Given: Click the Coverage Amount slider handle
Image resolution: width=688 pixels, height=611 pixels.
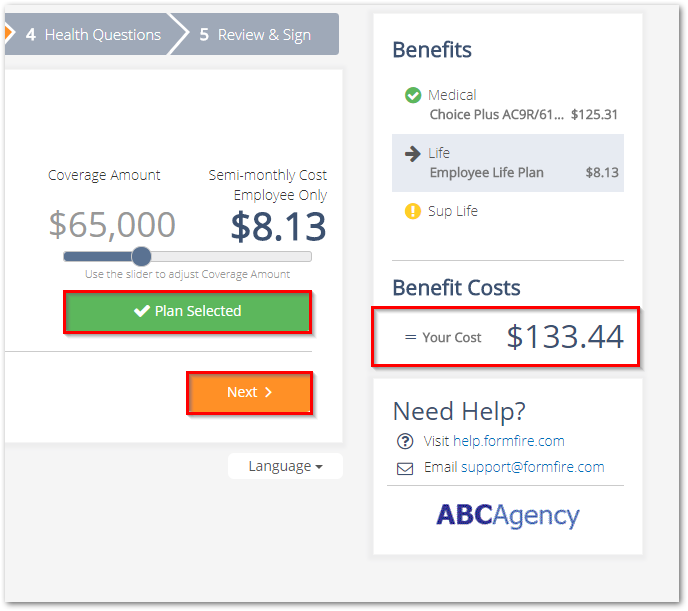Looking at the screenshot, I should click(141, 256).
